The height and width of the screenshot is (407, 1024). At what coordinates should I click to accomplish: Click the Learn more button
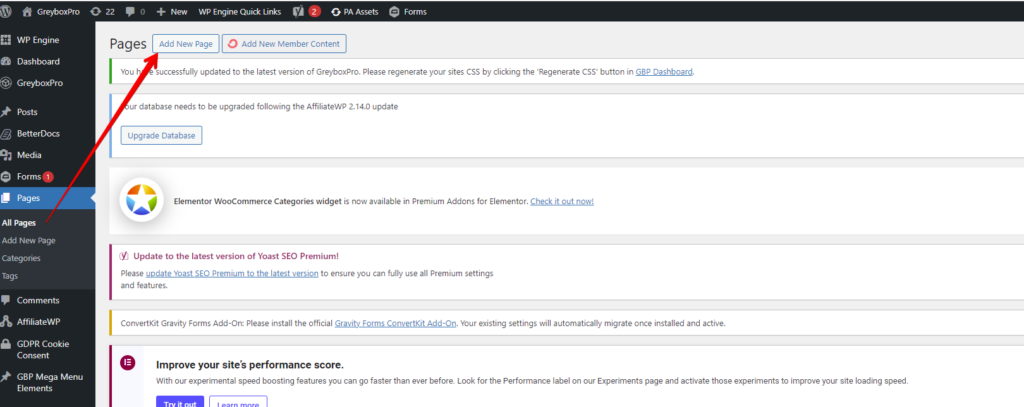point(238,404)
